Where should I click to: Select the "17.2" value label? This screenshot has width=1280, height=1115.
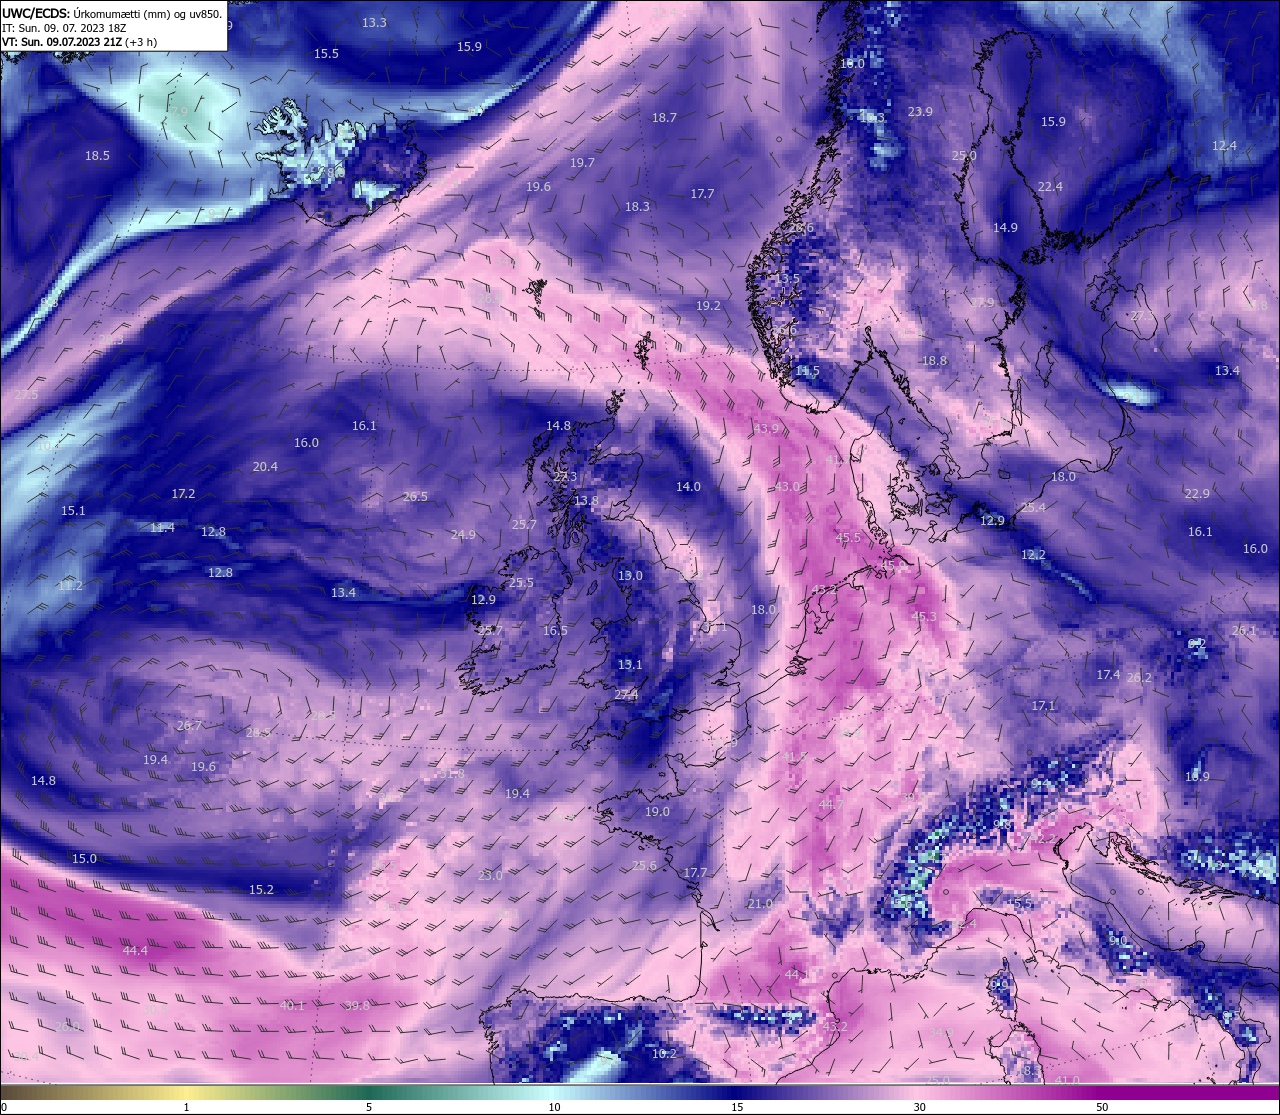183,493
